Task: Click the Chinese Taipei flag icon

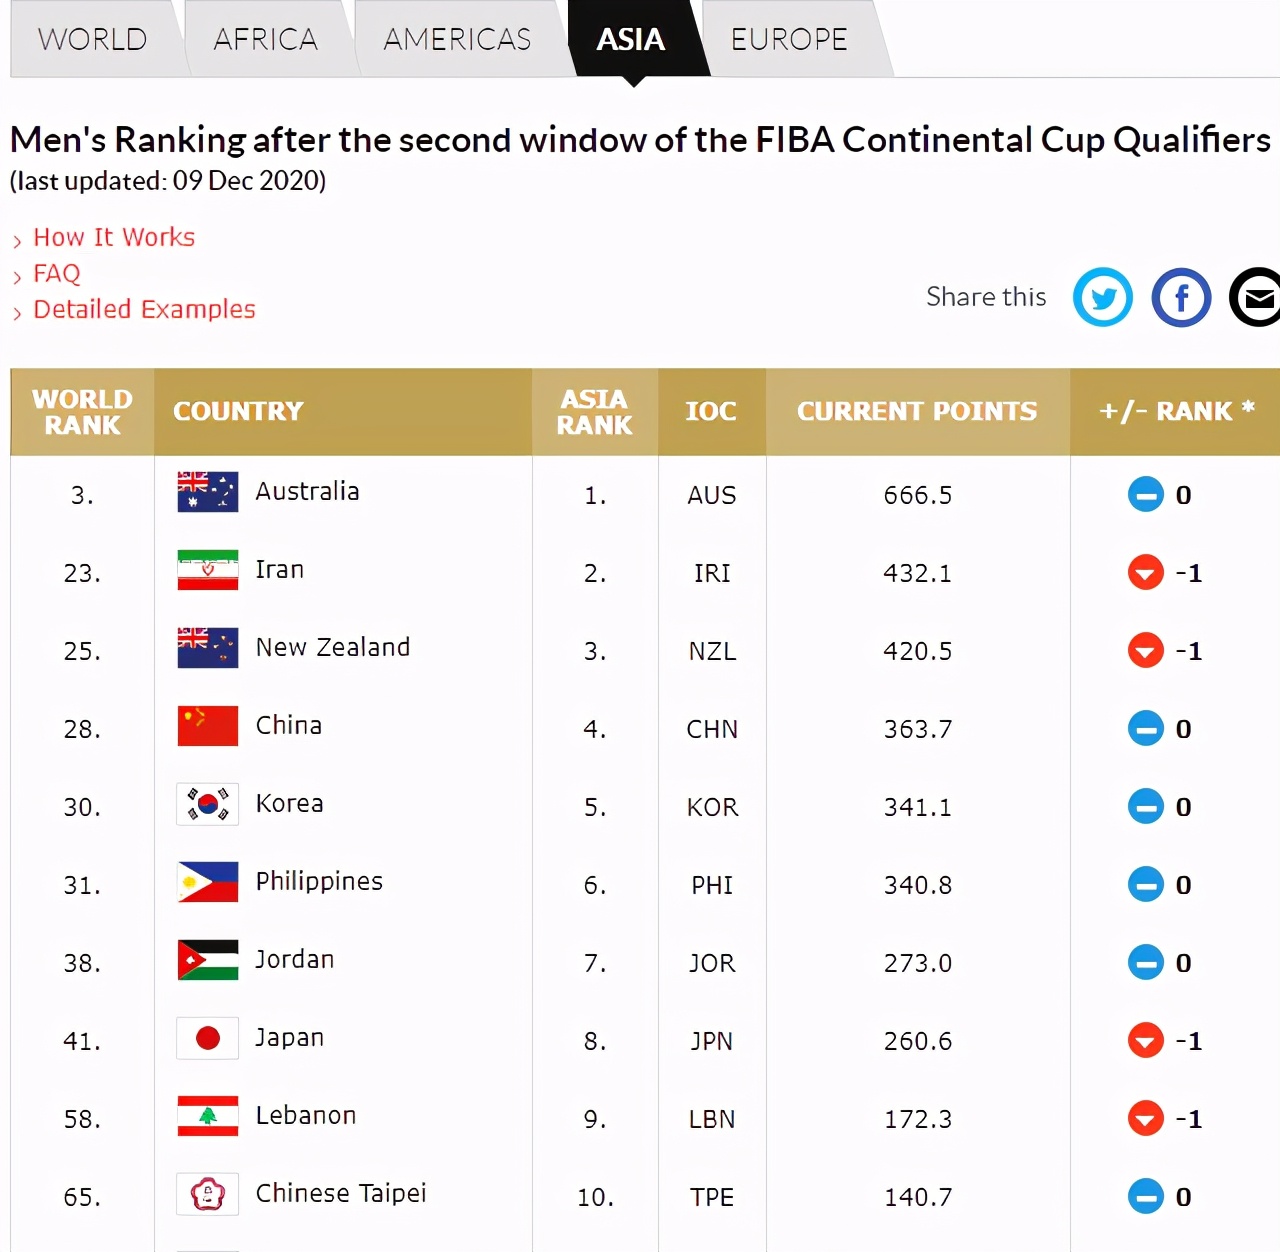Action: coord(208,1194)
